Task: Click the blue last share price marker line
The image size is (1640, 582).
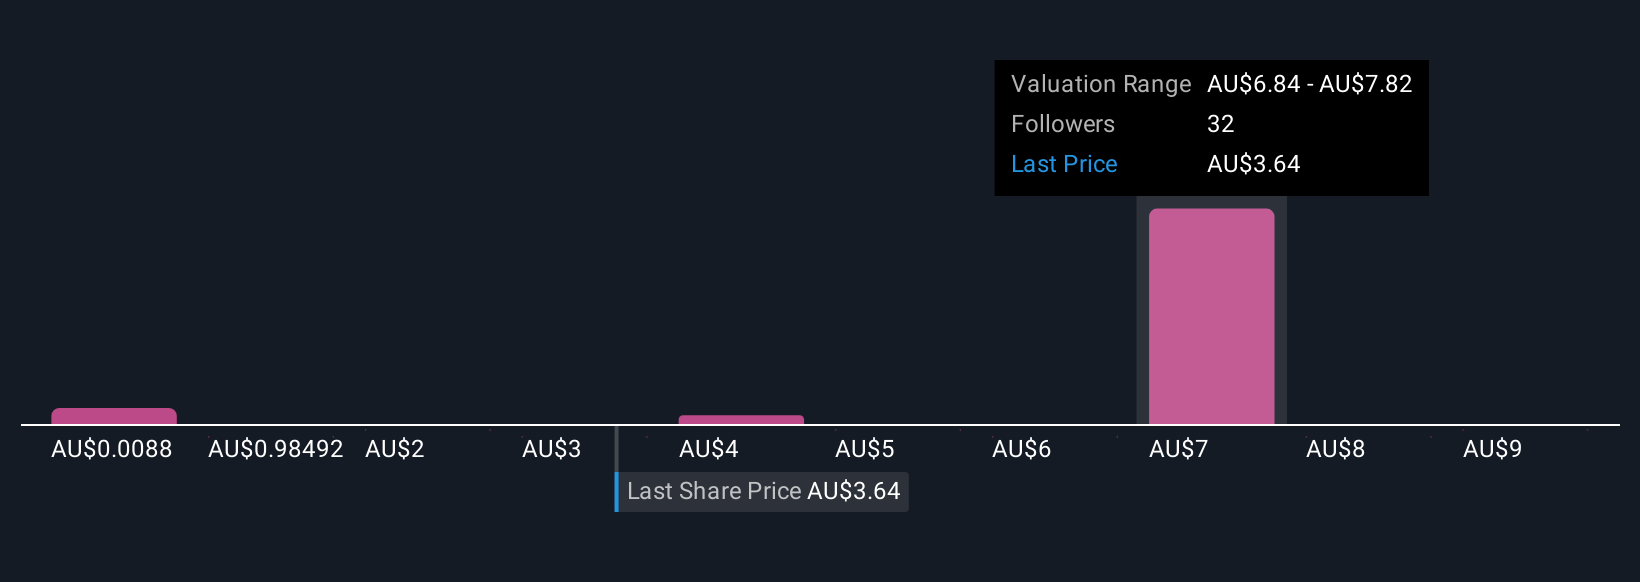Action: click(616, 469)
